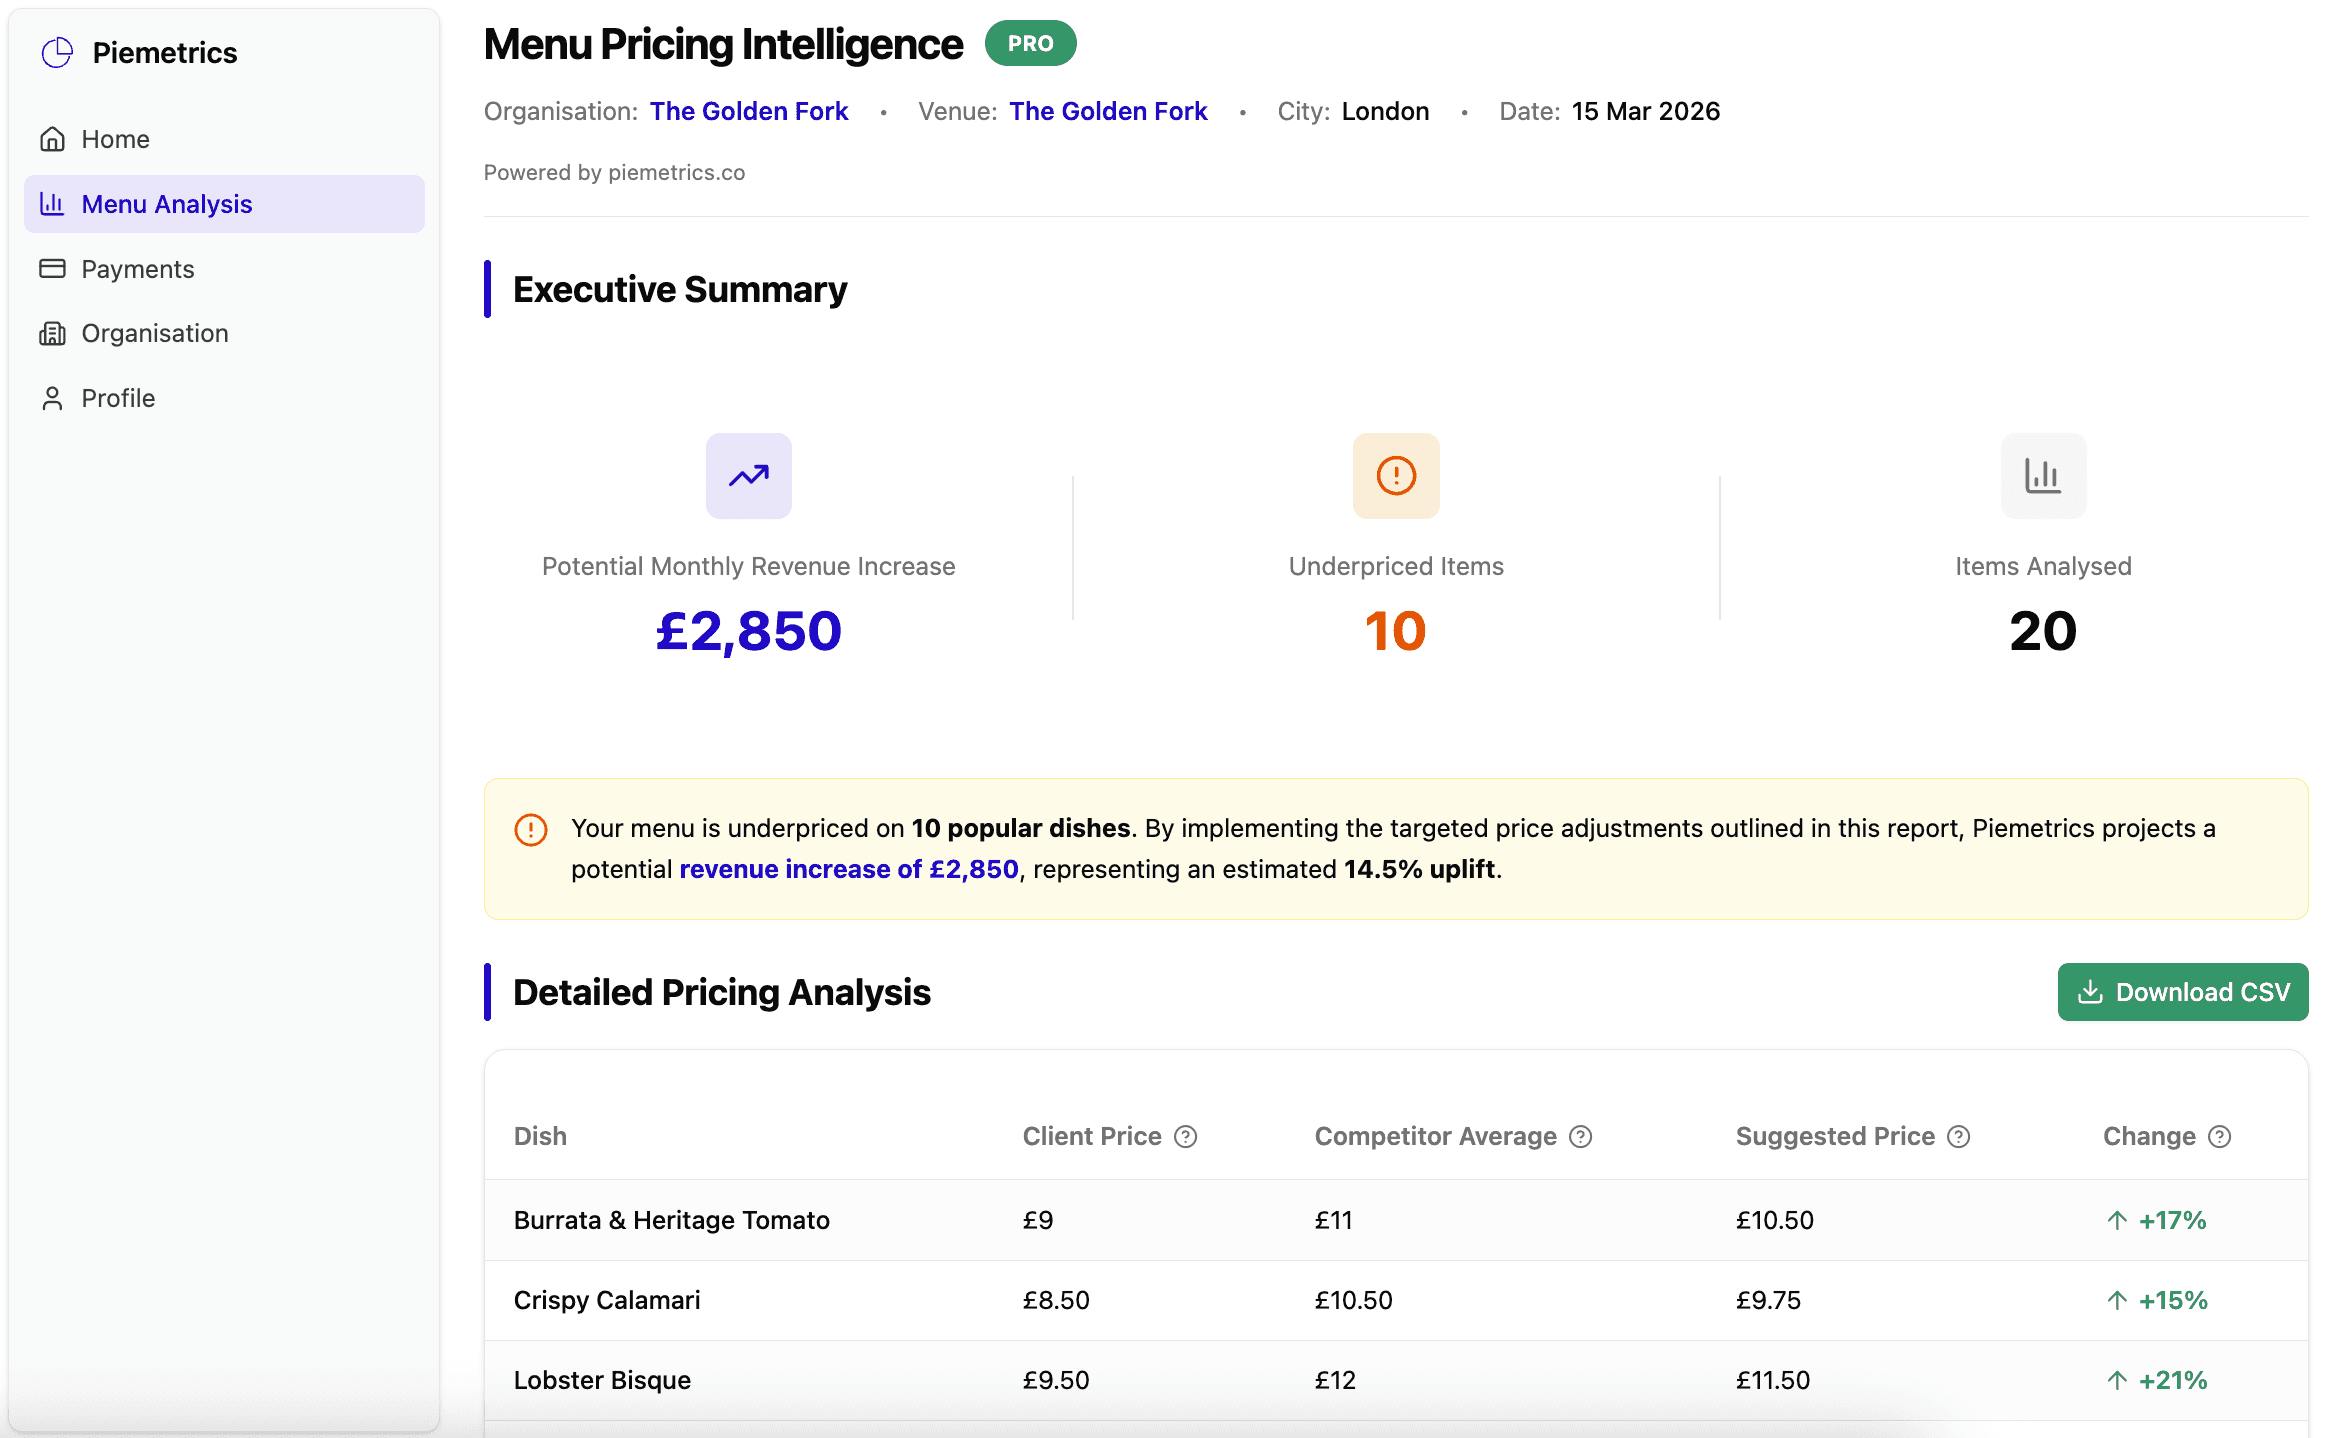Click help icon next to Suggested Price
The height and width of the screenshot is (1438, 2326).
point(1959,1136)
